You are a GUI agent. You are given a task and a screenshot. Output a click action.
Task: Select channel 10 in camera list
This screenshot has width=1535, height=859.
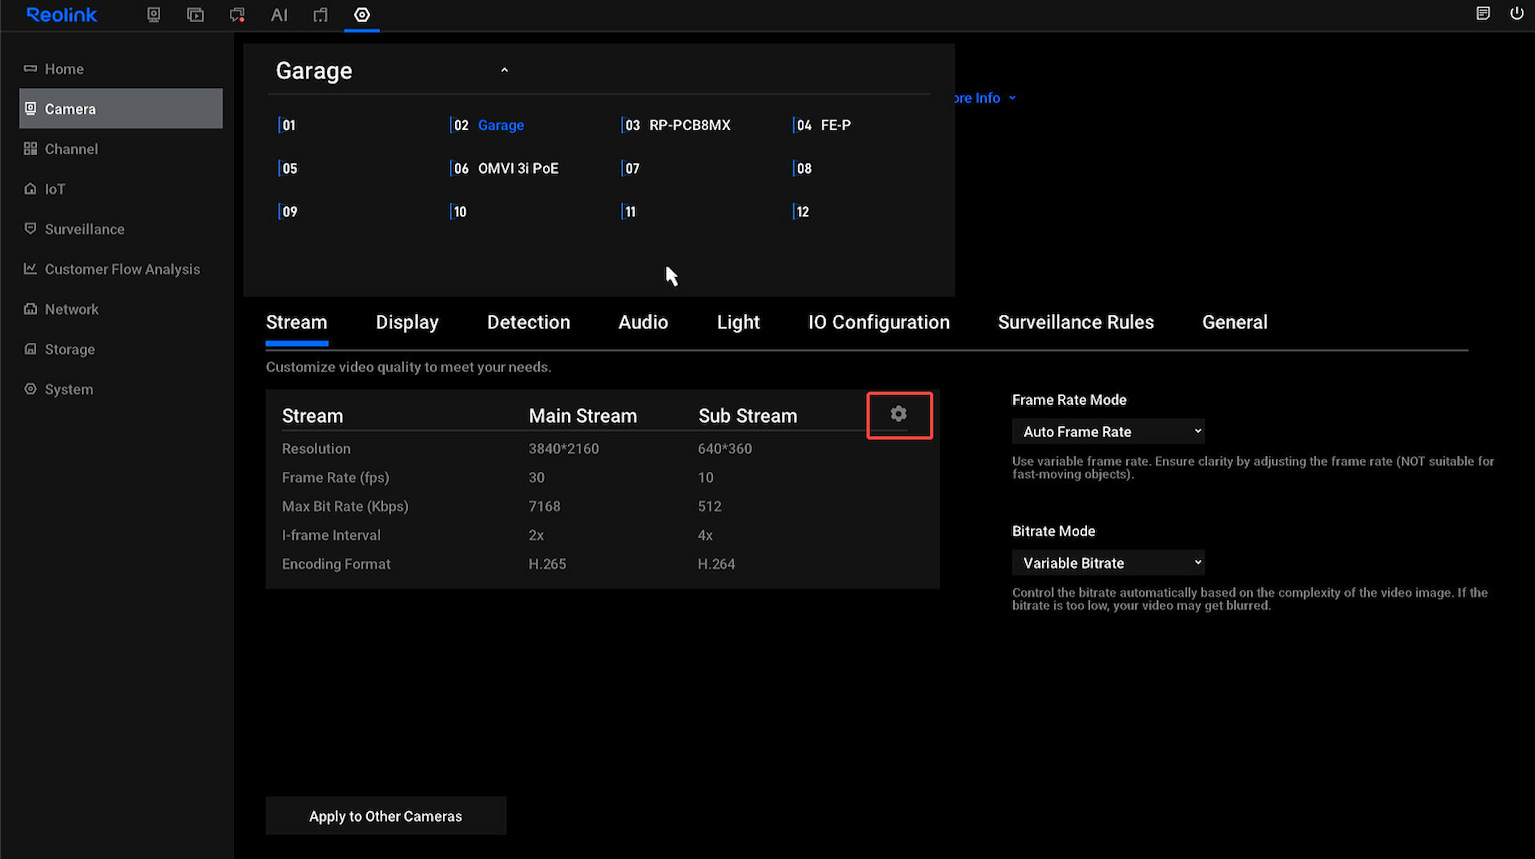click(x=459, y=211)
